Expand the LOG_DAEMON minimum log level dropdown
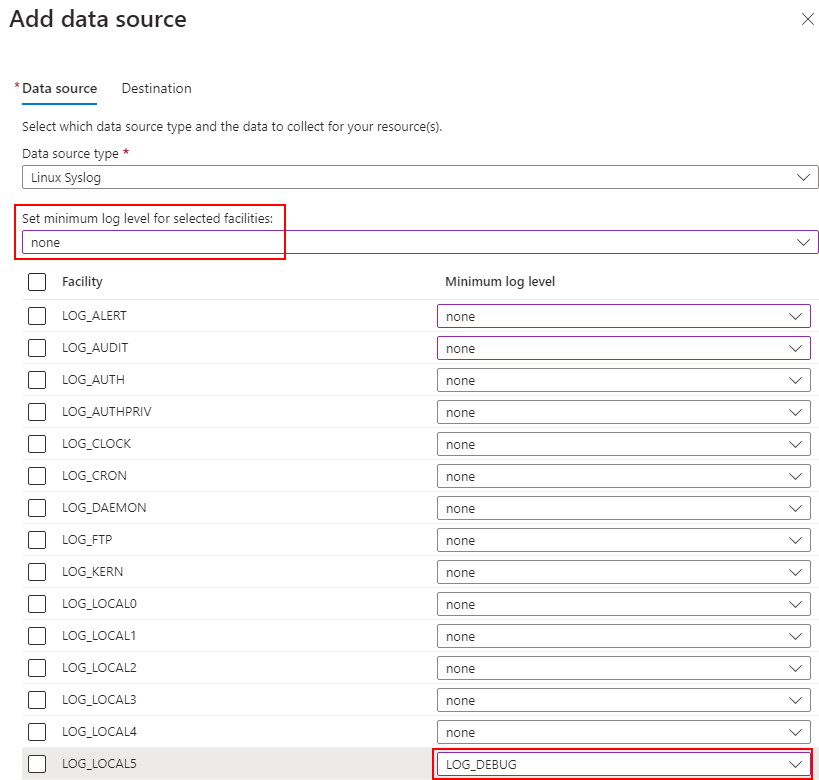The height and width of the screenshot is (780, 819). click(x=623, y=508)
